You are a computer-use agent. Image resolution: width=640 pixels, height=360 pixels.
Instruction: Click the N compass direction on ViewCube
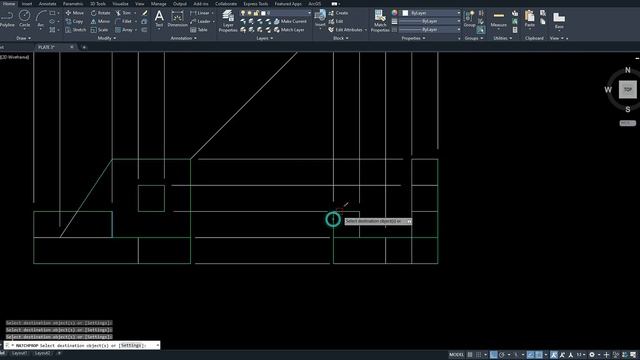coord(628,70)
